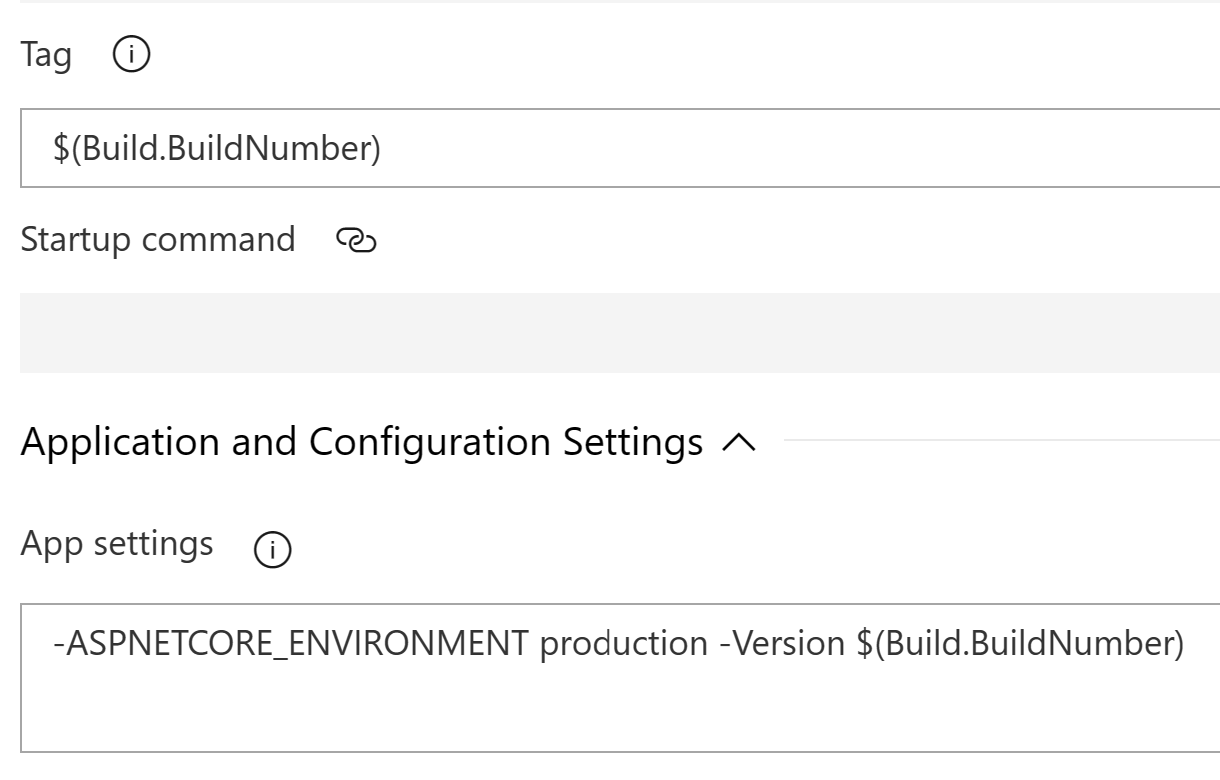
Task: Click the word production in App settings
Action: click(625, 644)
